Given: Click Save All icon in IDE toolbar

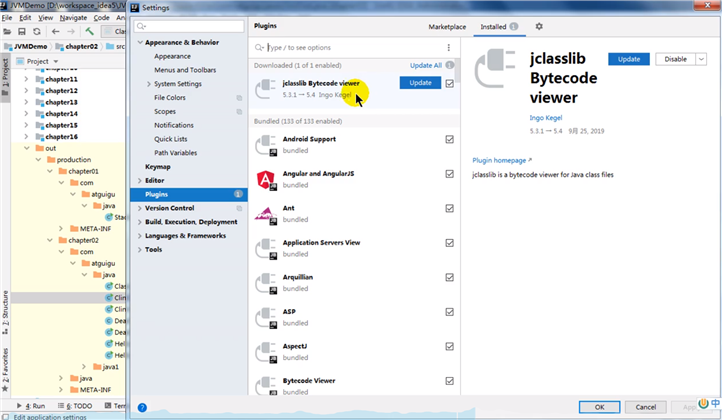Looking at the screenshot, I should point(22,31).
